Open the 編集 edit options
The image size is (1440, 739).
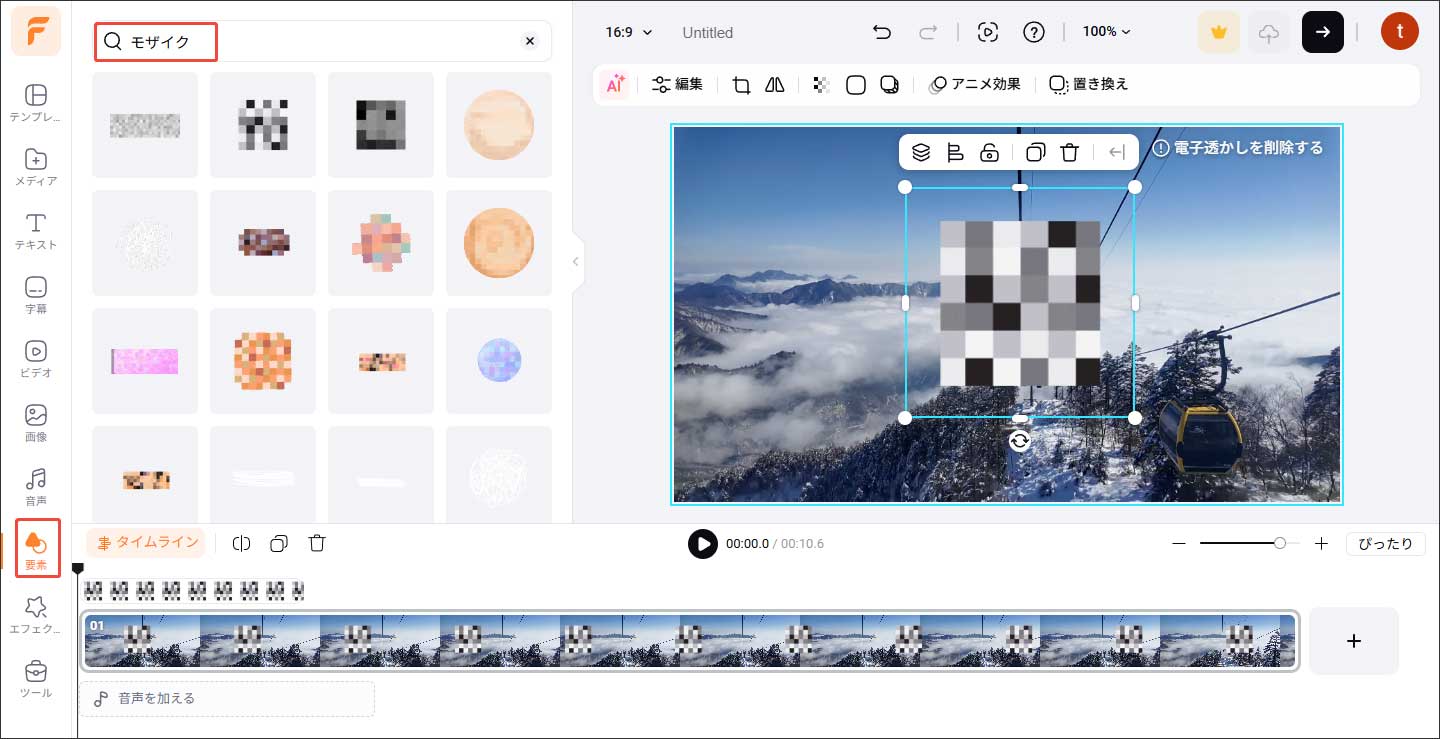tap(678, 85)
